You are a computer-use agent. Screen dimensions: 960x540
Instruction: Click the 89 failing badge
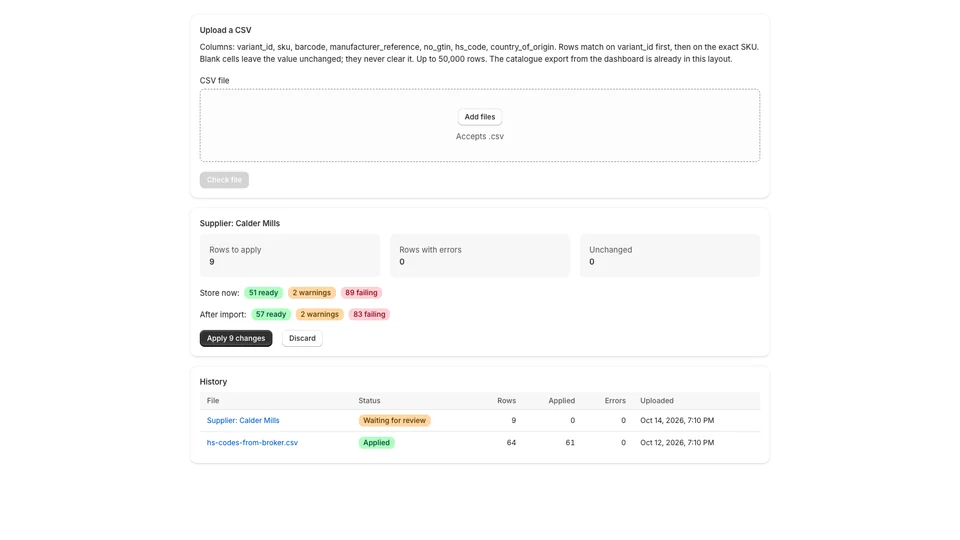(361, 293)
